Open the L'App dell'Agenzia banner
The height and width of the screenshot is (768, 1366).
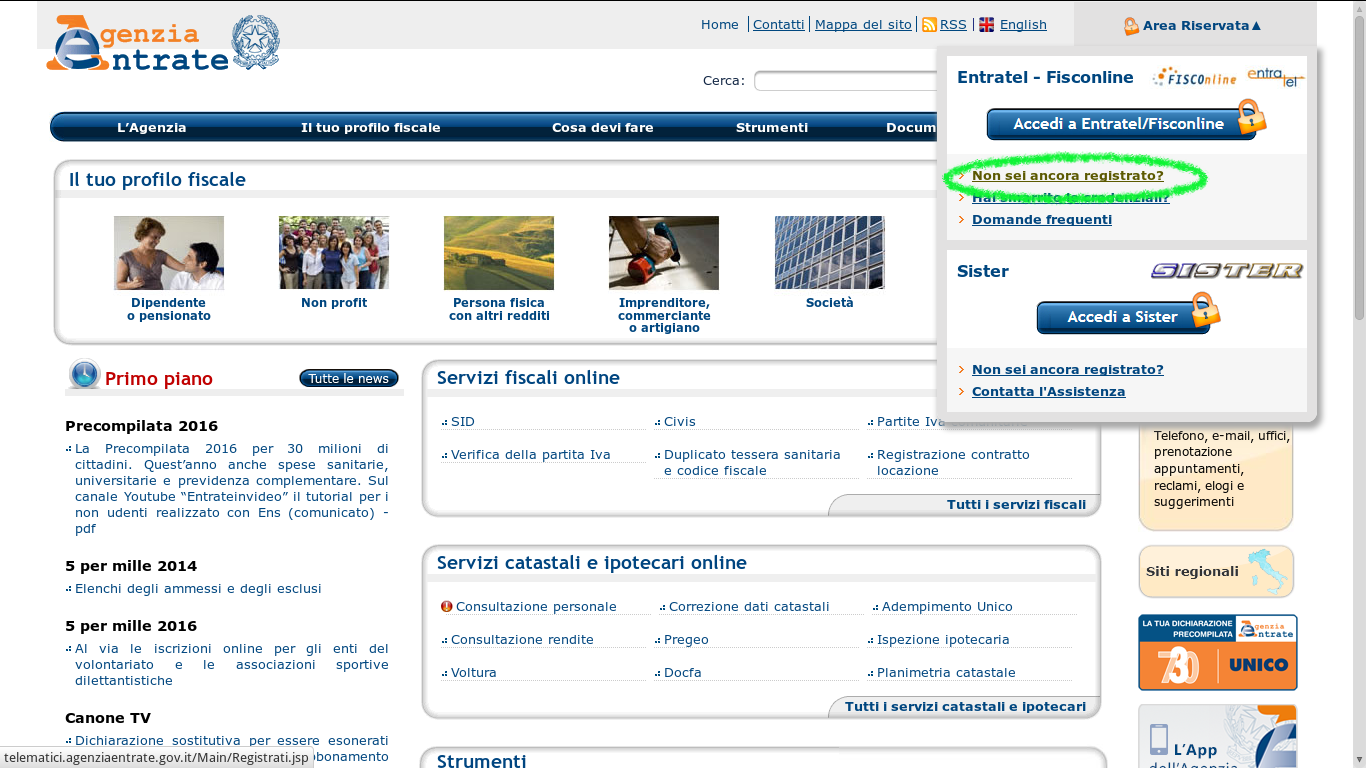tap(1217, 736)
